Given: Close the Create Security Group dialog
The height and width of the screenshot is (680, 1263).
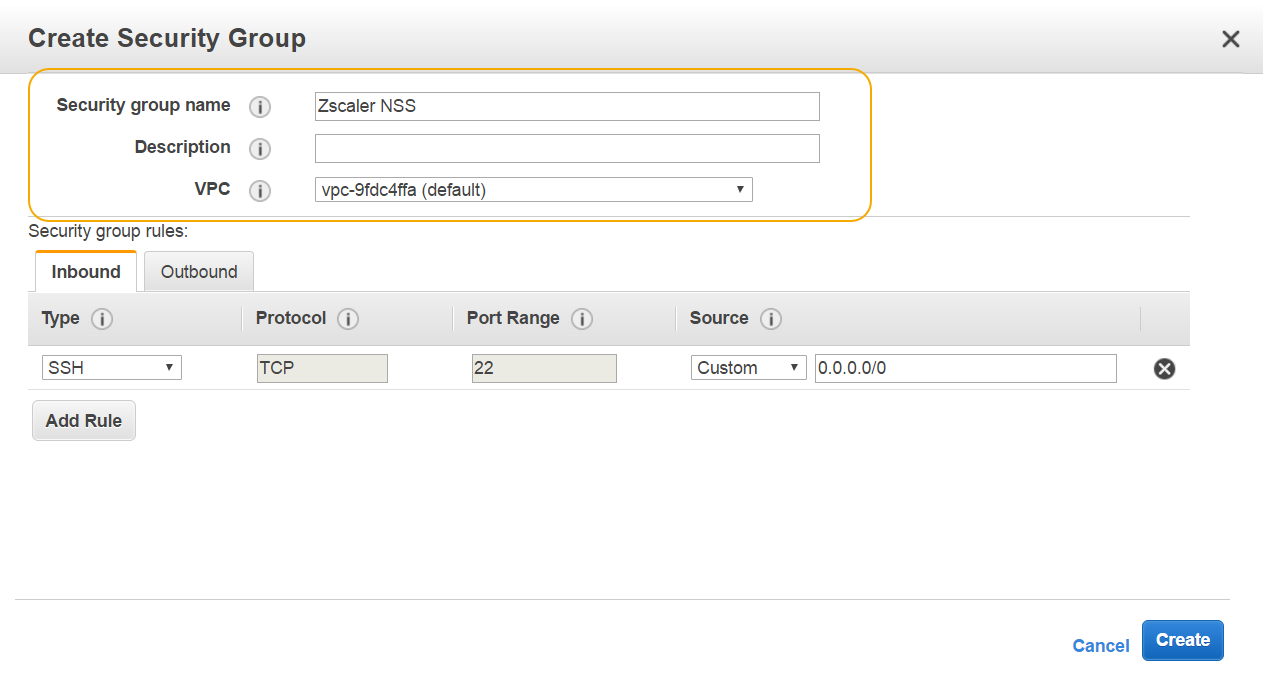Looking at the screenshot, I should pyautogui.click(x=1230, y=39).
